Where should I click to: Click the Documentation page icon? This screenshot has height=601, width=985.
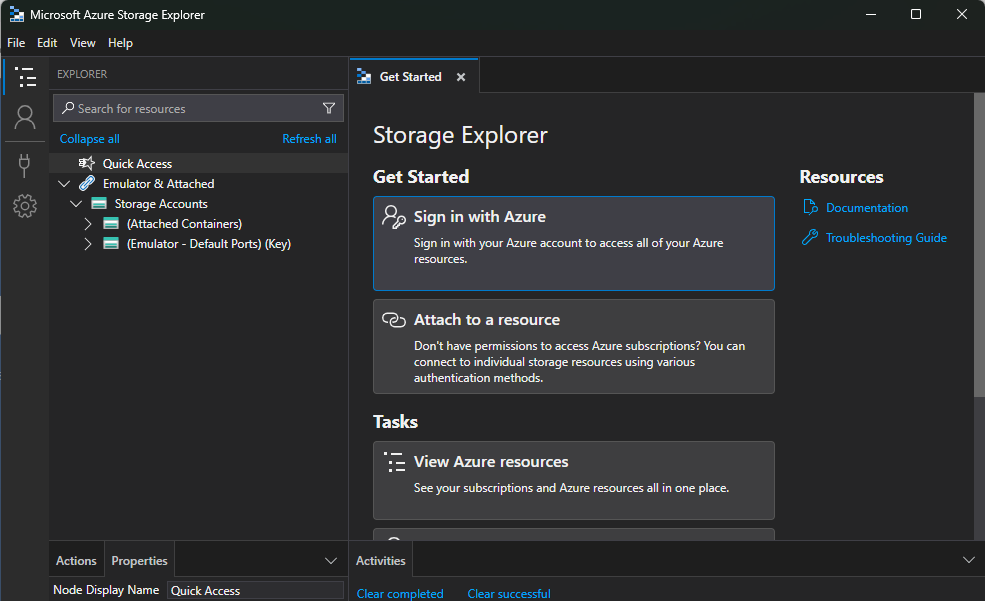tap(810, 207)
